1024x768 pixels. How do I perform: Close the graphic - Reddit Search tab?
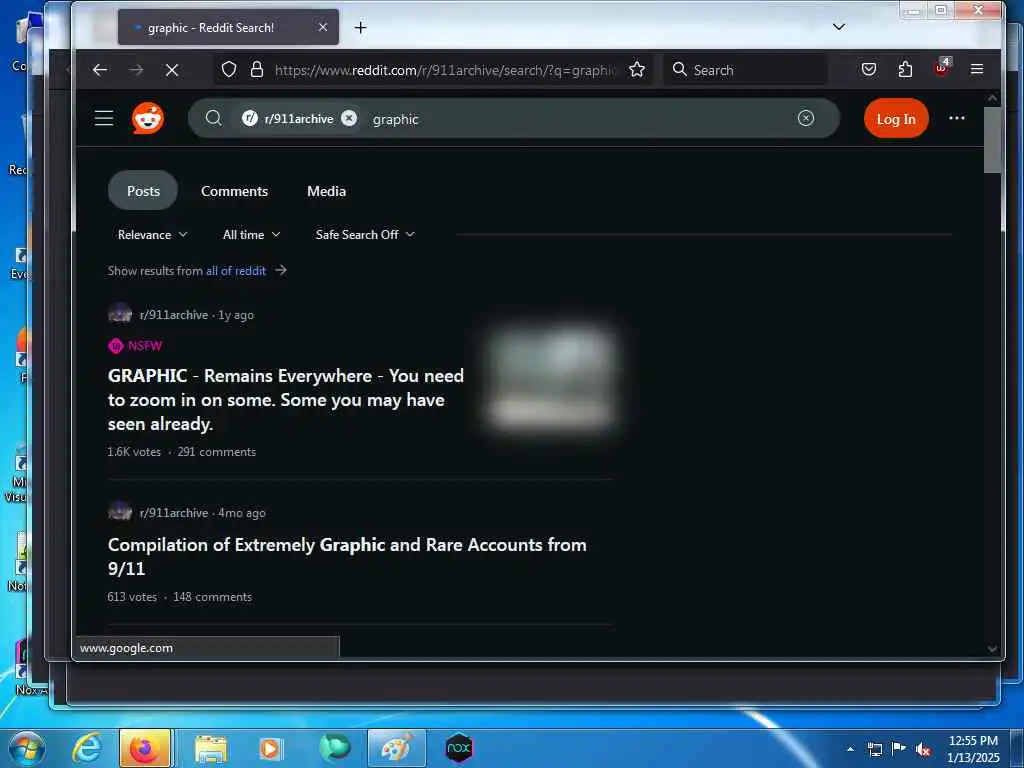click(323, 27)
